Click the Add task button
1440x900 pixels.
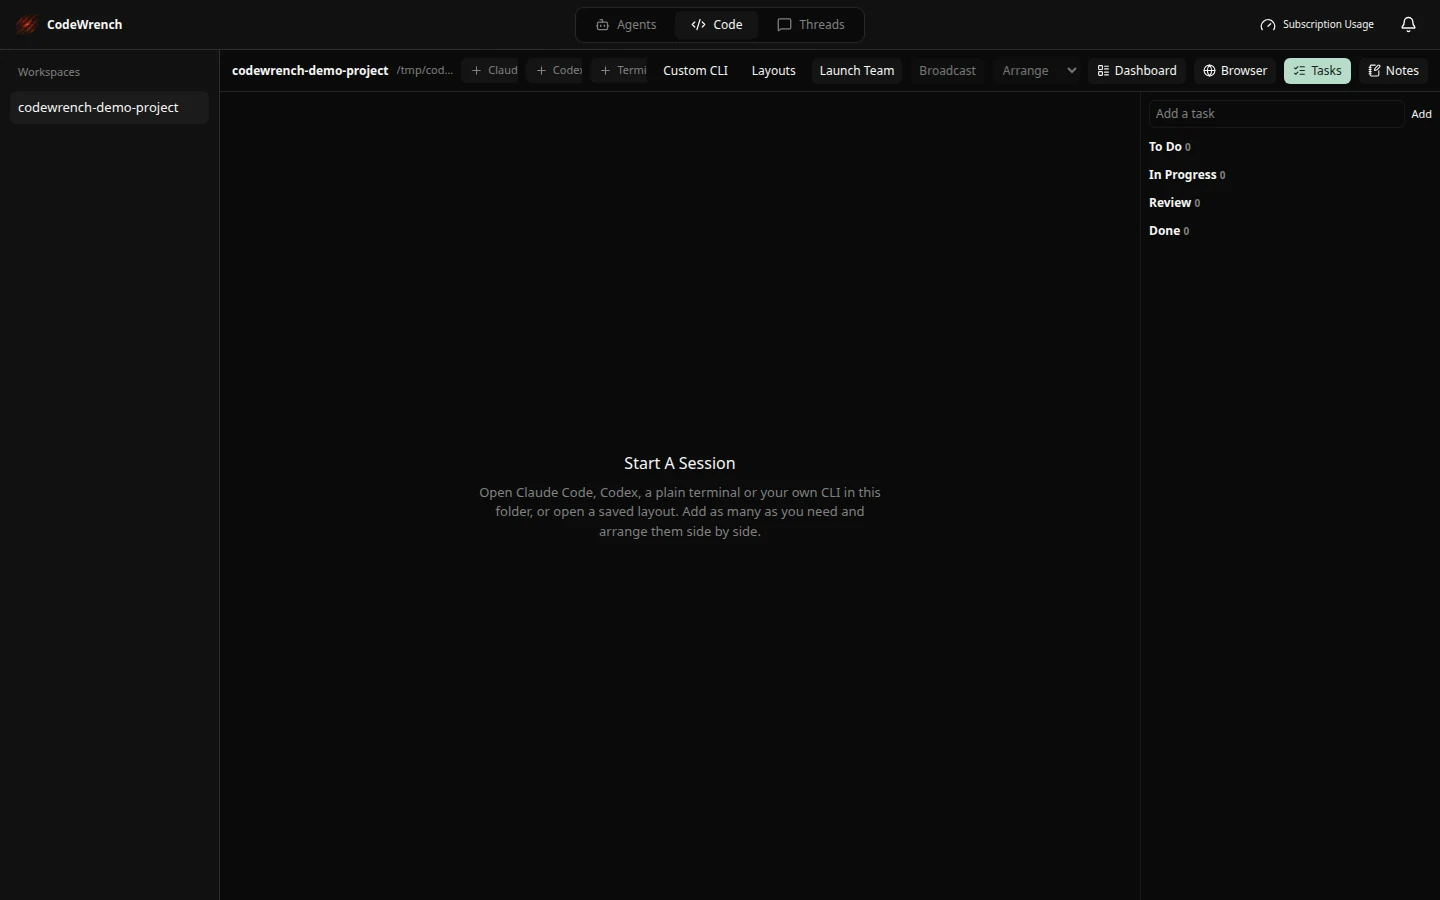tap(1421, 114)
